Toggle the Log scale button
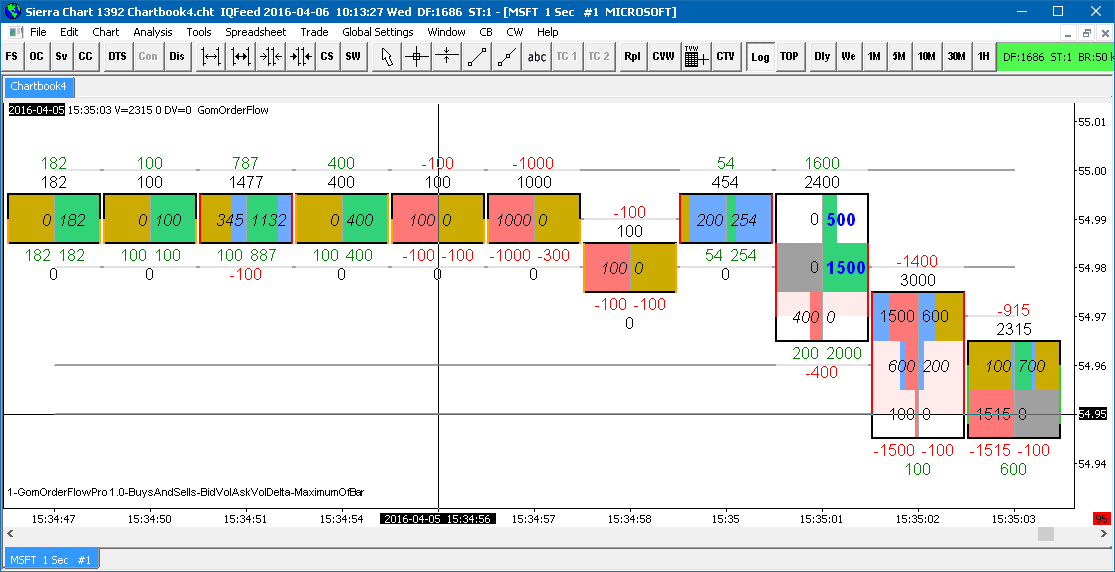This screenshot has width=1115, height=572. pyautogui.click(x=760, y=57)
